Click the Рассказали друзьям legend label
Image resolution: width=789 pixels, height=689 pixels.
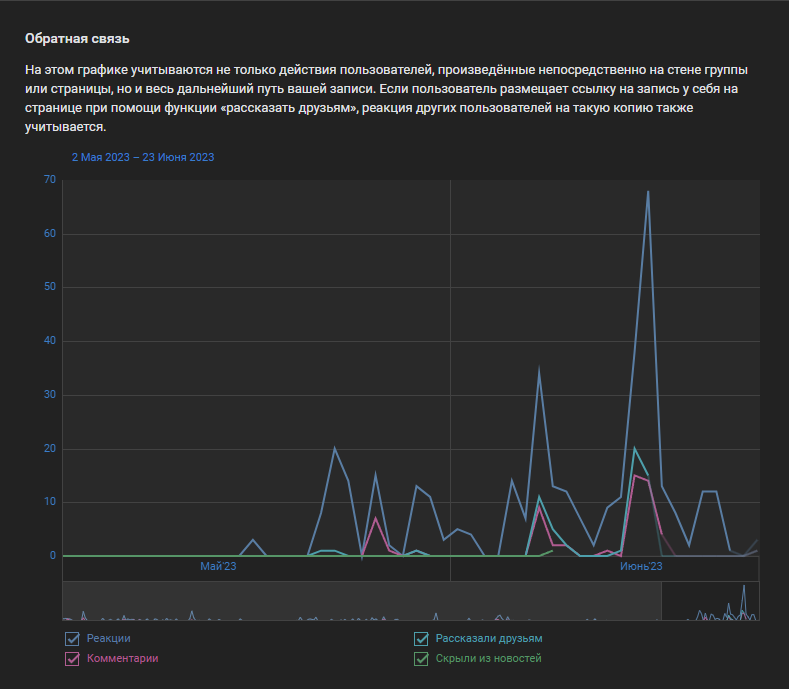pos(488,638)
